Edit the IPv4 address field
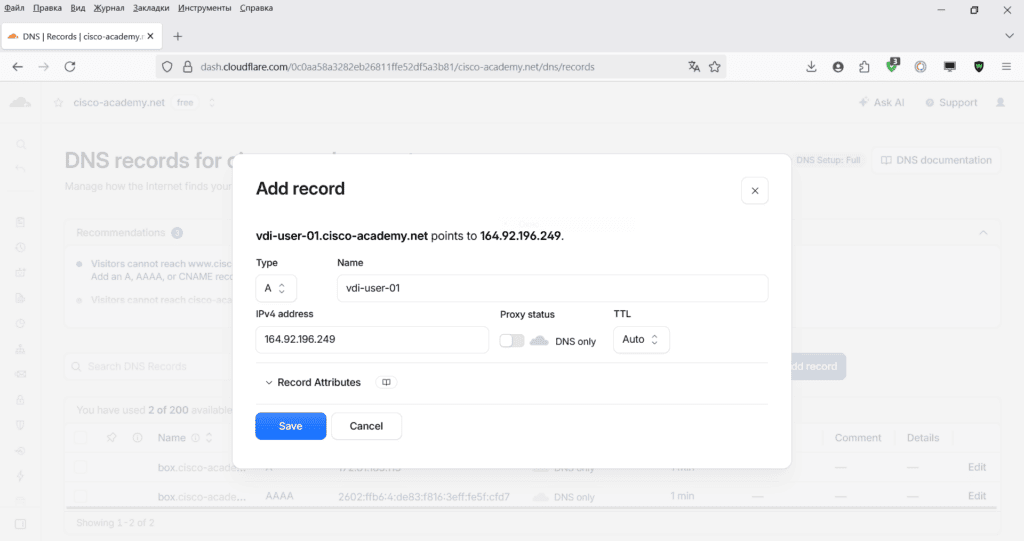The height and width of the screenshot is (541, 1024). [x=372, y=340]
